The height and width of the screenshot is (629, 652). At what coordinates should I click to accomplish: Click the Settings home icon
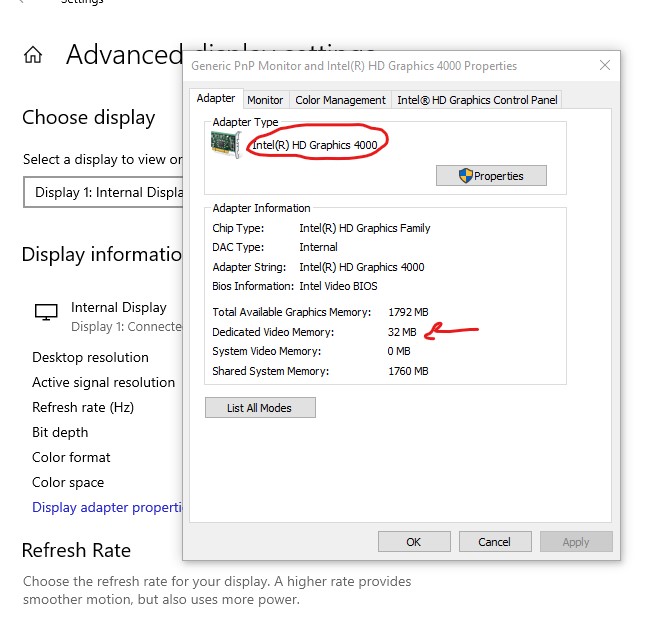click(x=33, y=55)
